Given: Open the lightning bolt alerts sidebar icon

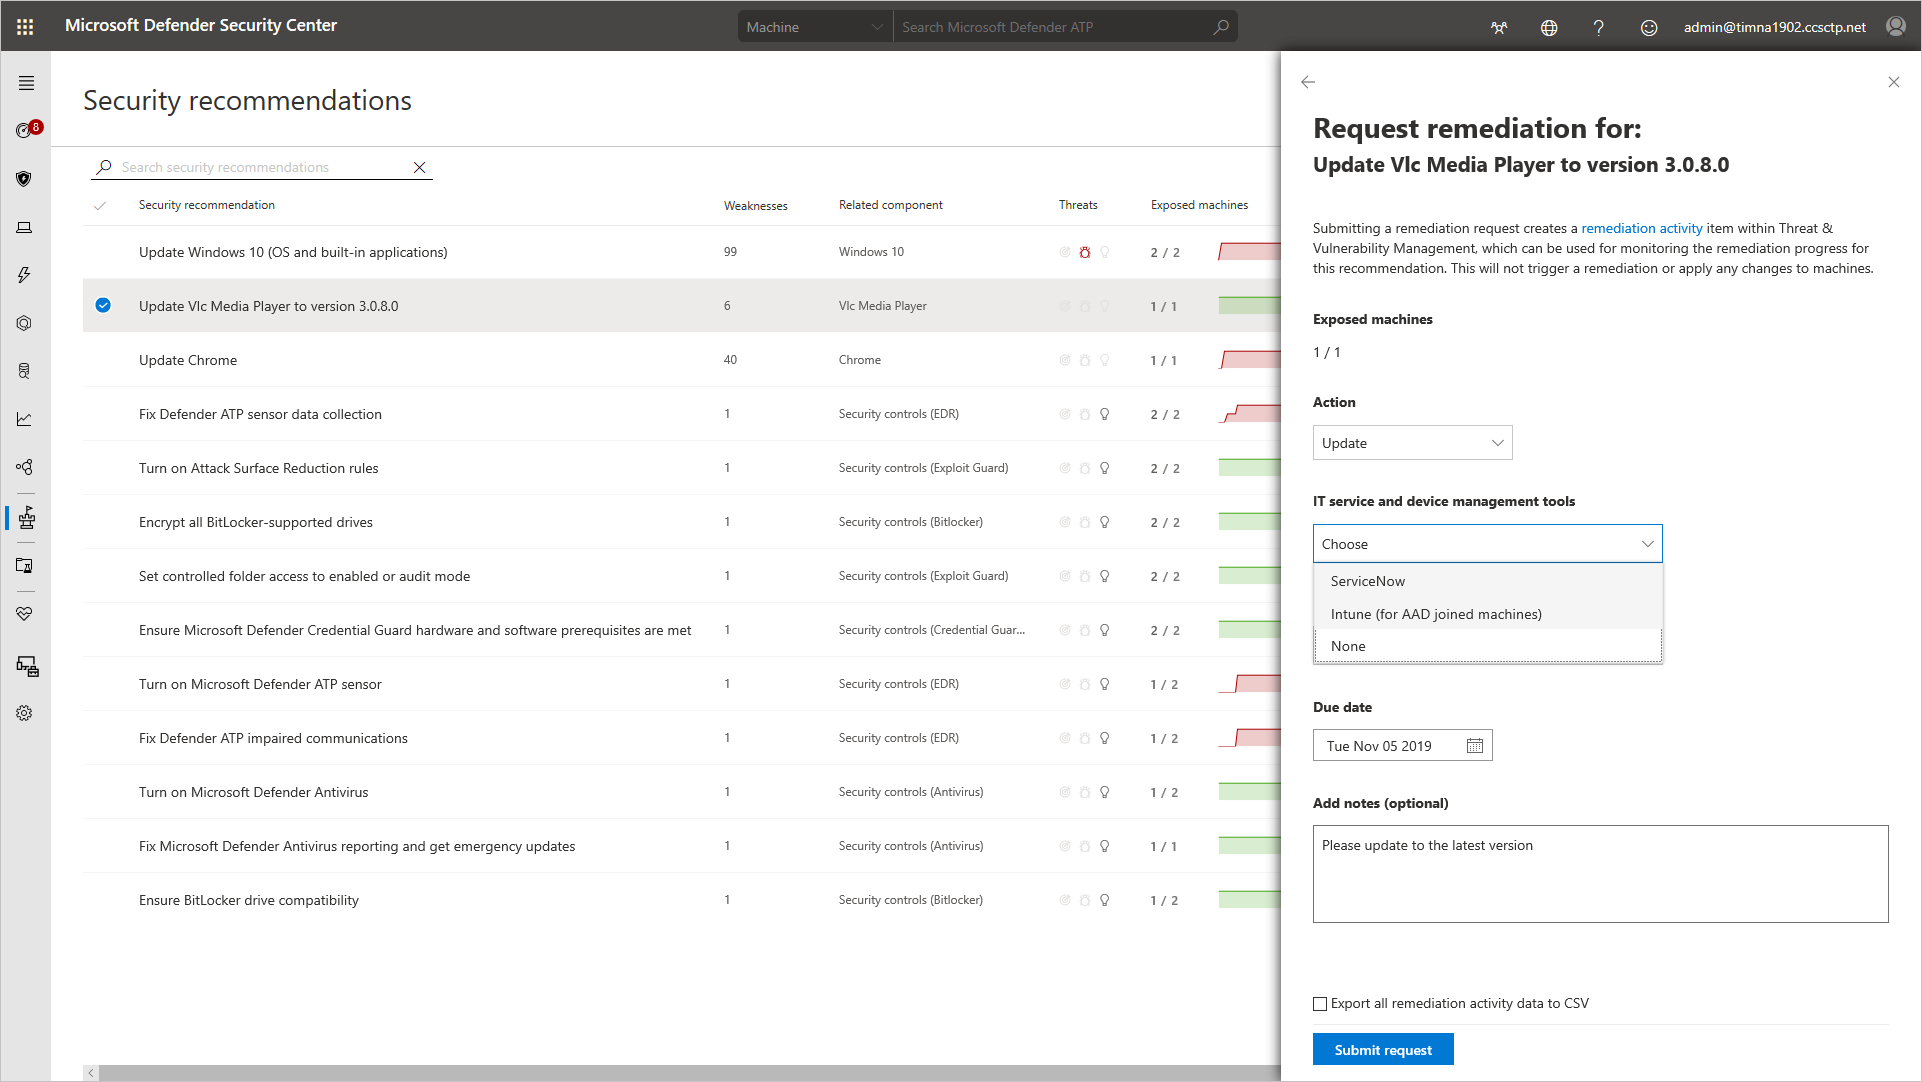Looking at the screenshot, I should (24, 275).
